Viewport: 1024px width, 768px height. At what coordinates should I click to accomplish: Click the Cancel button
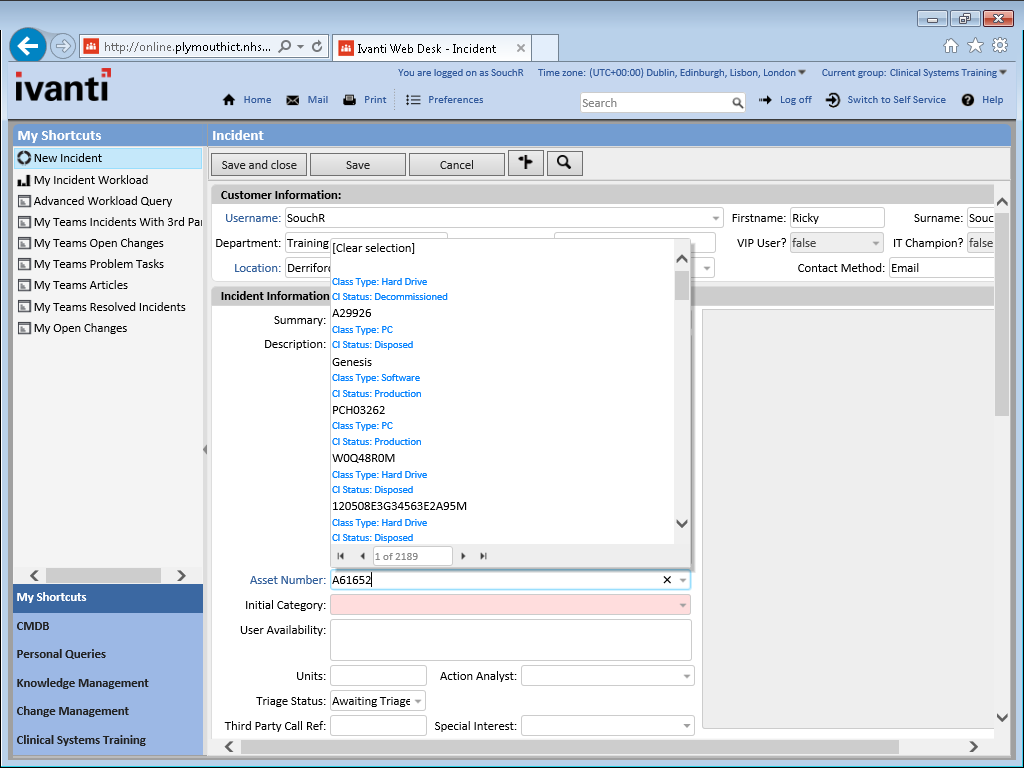[456, 165]
